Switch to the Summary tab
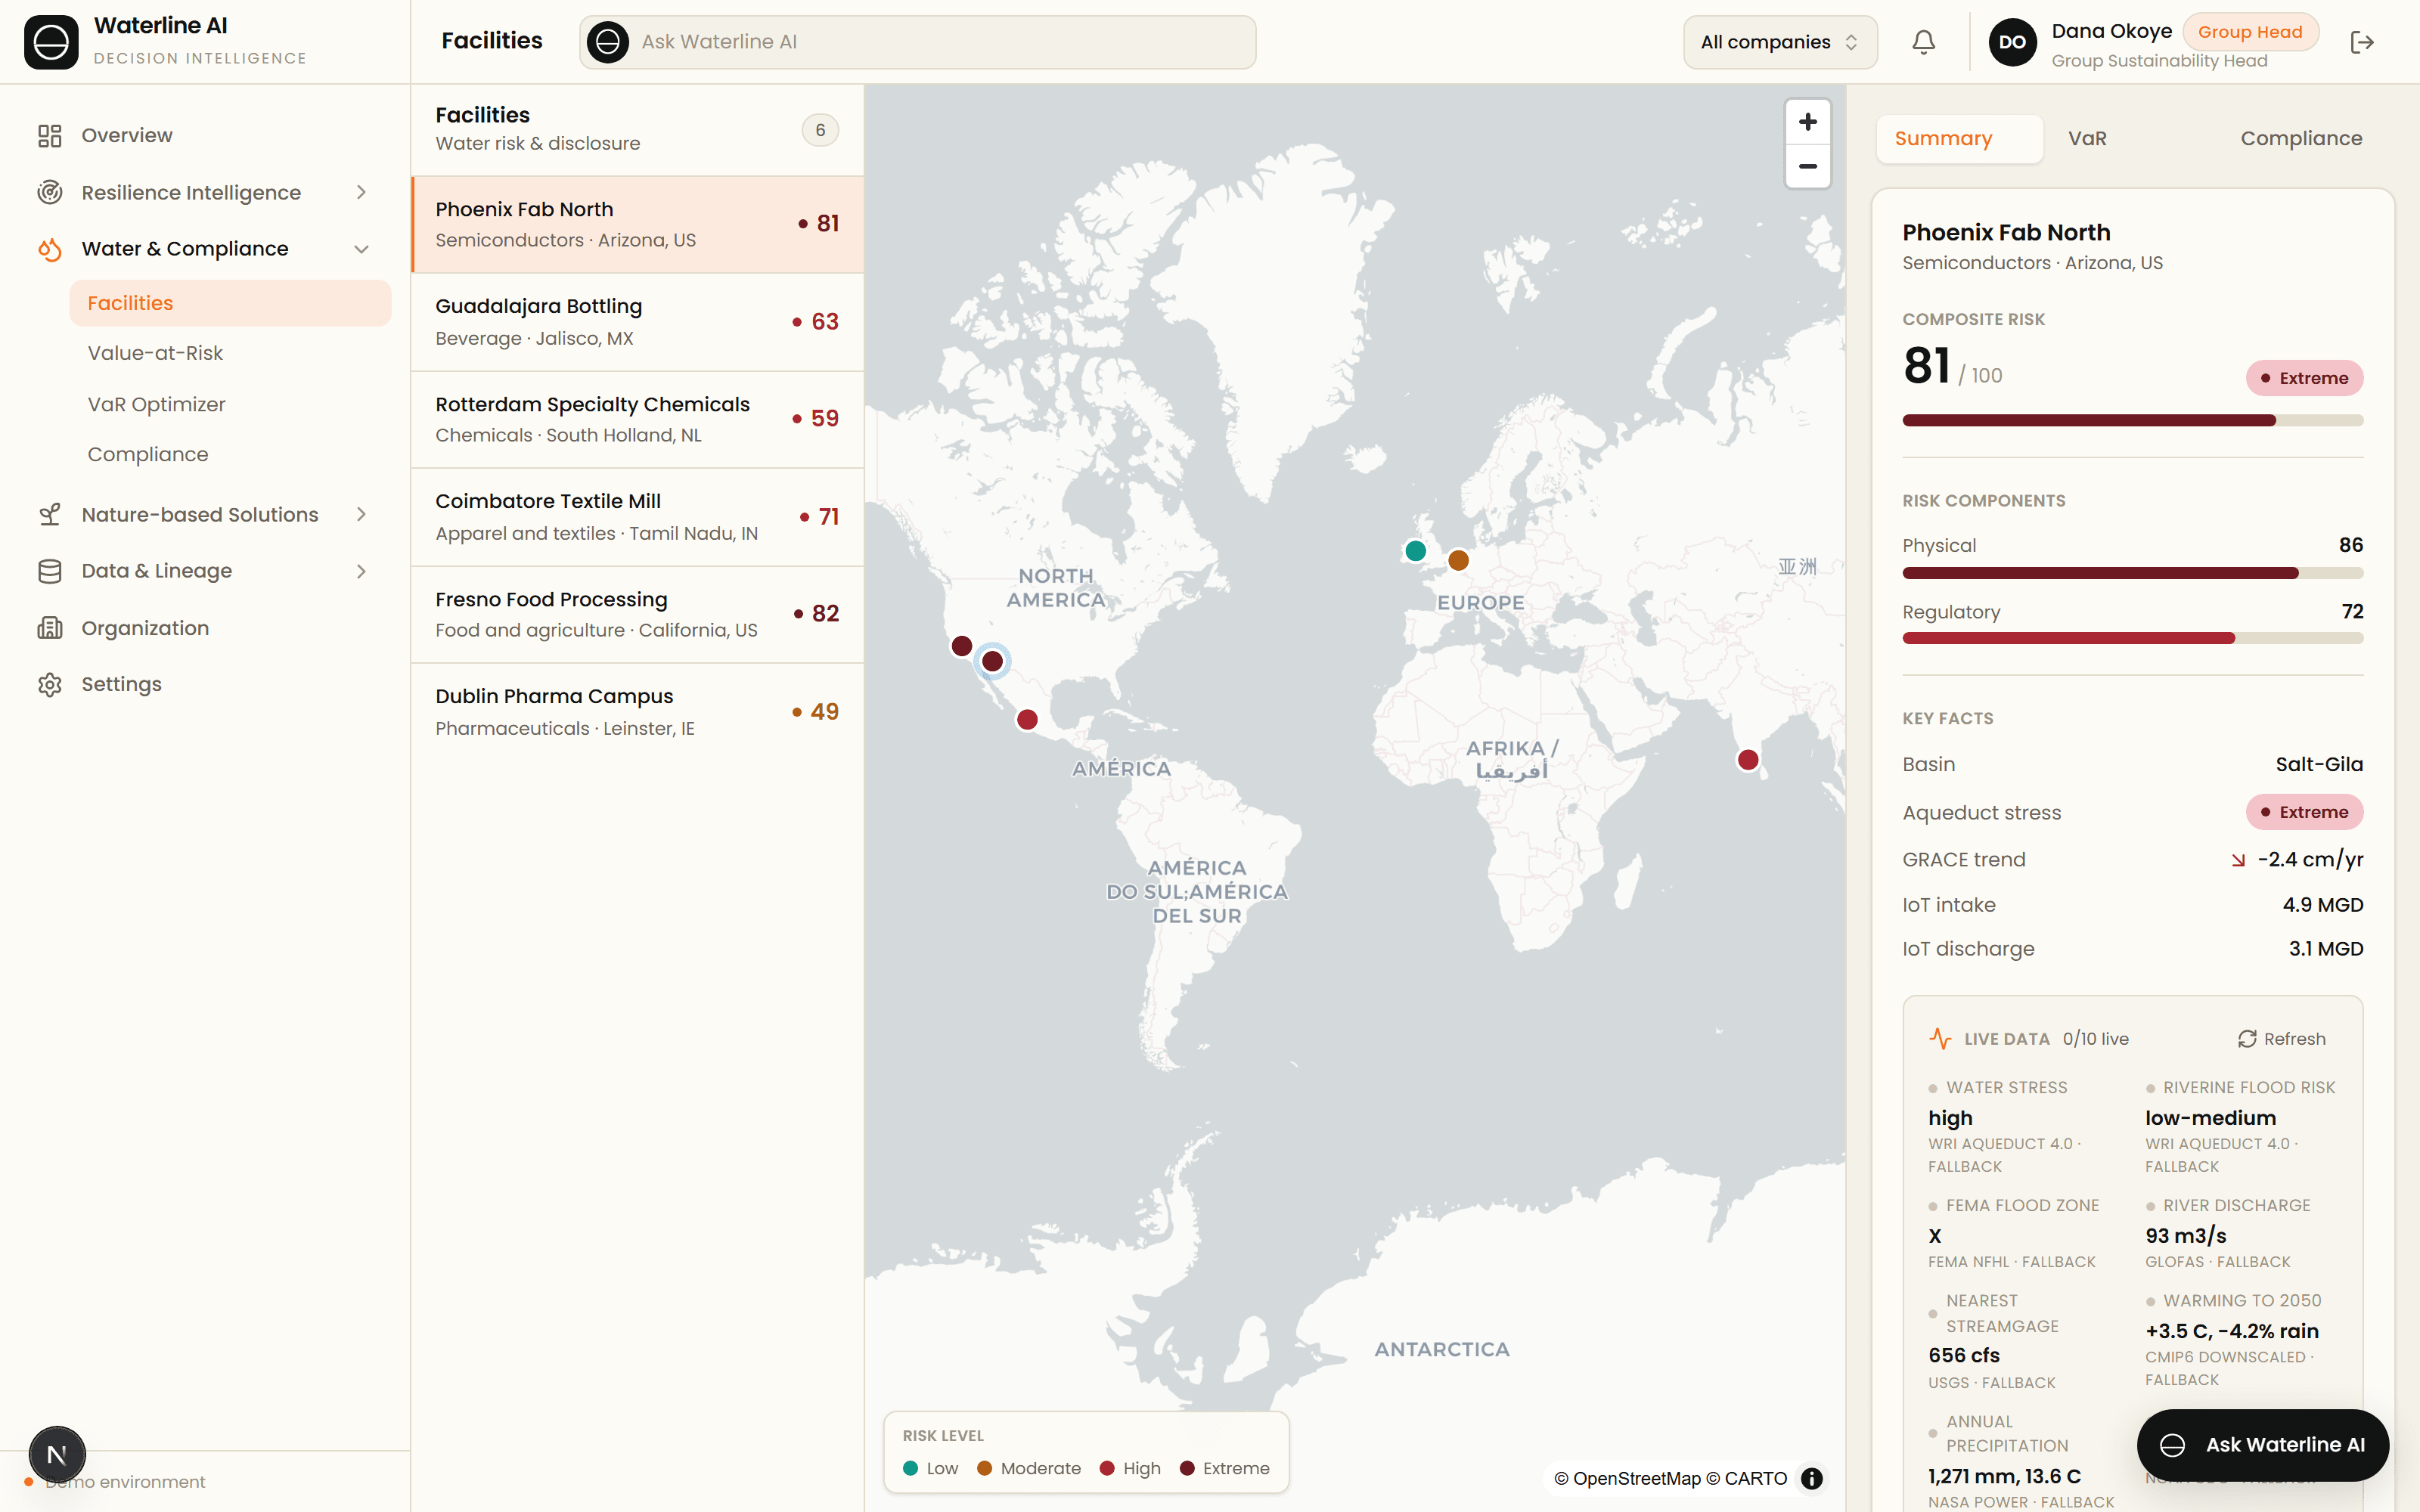 1960,139
